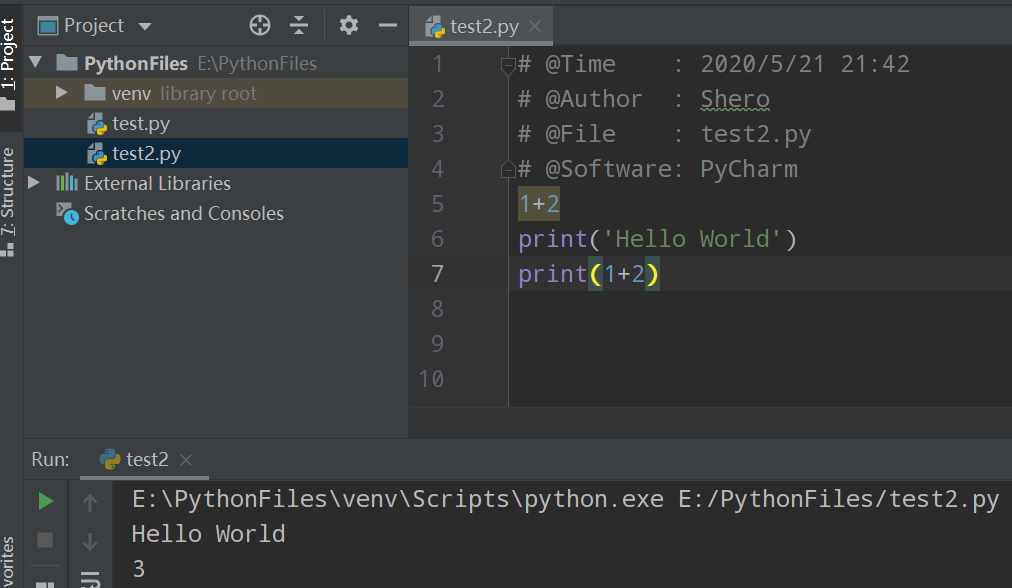Expand the External Libraries node
The width and height of the screenshot is (1012, 588).
[34, 183]
